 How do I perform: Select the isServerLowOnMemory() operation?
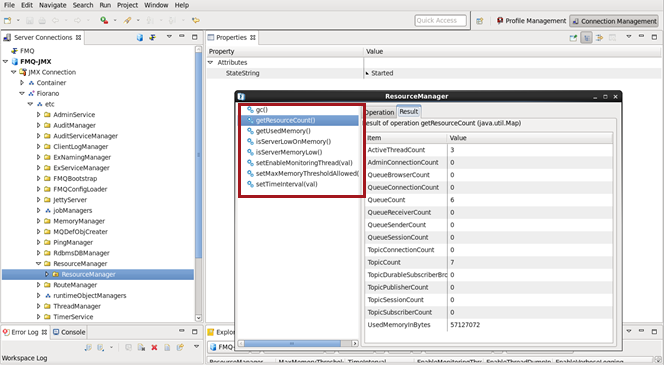[x=293, y=141]
